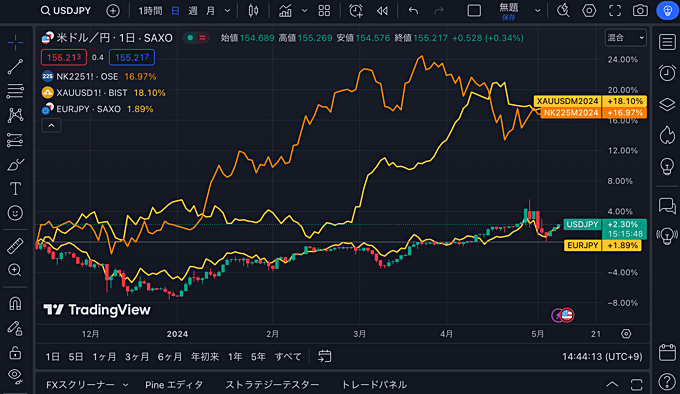Select the 1時間 timeframe
This screenshot has width=680, height=394.
coord(150,11)
